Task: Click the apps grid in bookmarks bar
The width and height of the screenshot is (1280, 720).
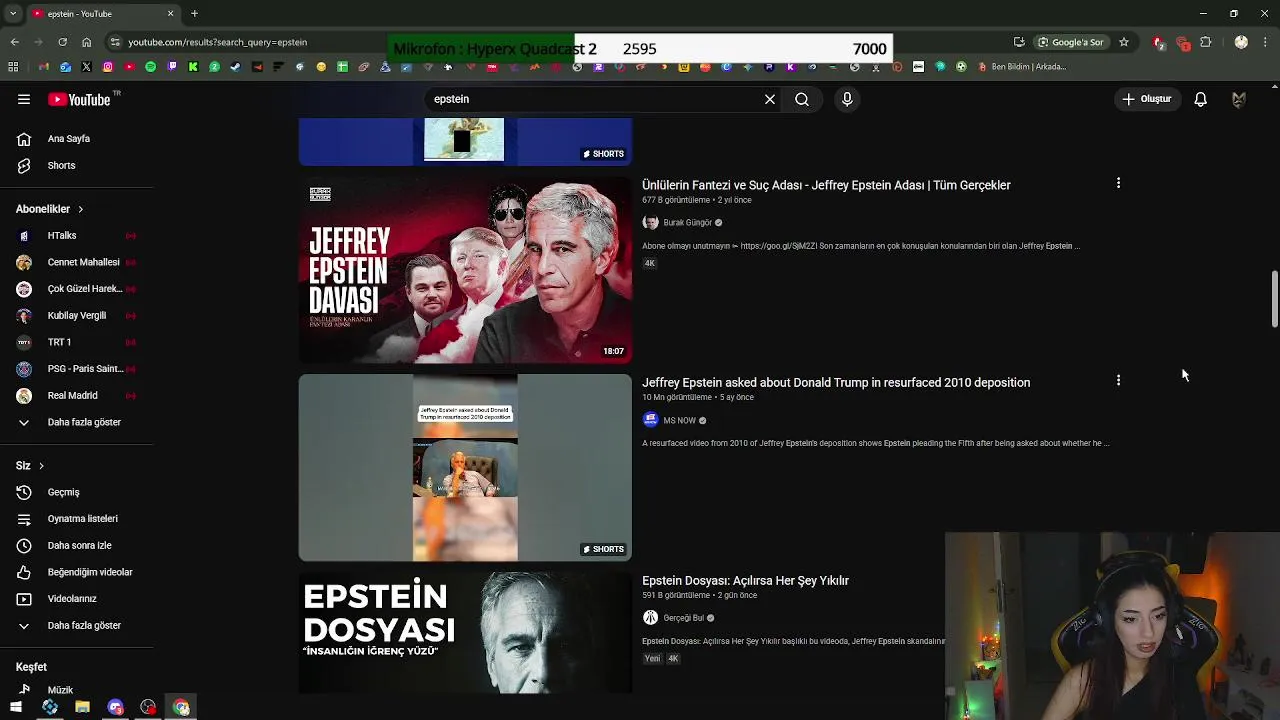Action: tap(13, 67)
